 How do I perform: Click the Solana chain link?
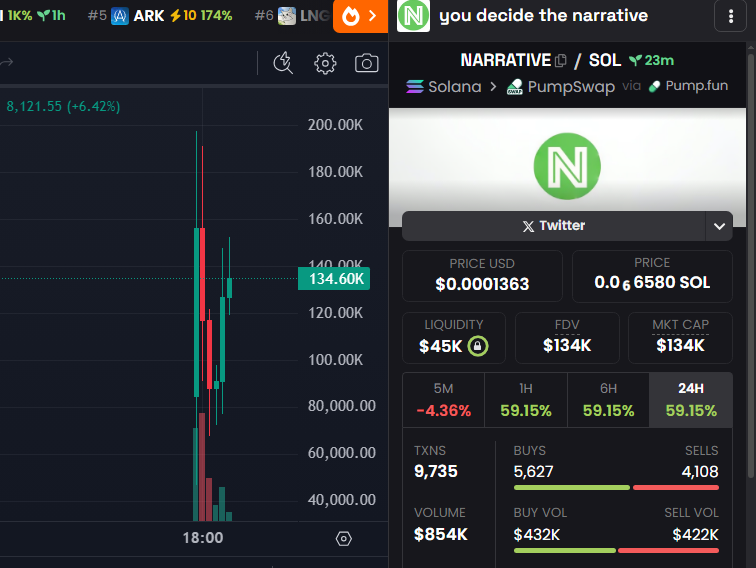tap(444, 87)
